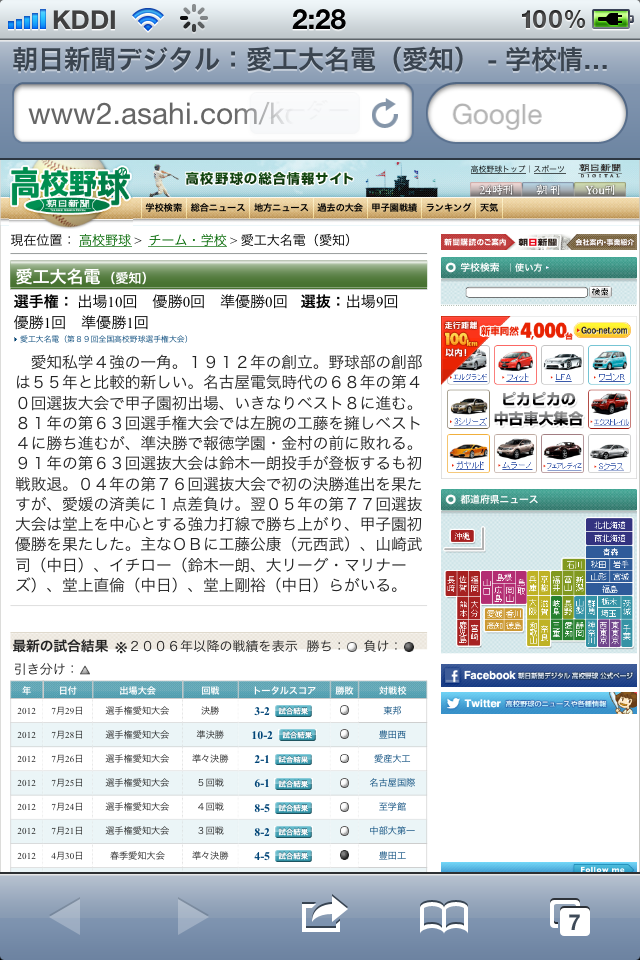Viewport: 640px width, 960px height.
Task: Switch to the You刊 tab
Action: coord(600,190)
